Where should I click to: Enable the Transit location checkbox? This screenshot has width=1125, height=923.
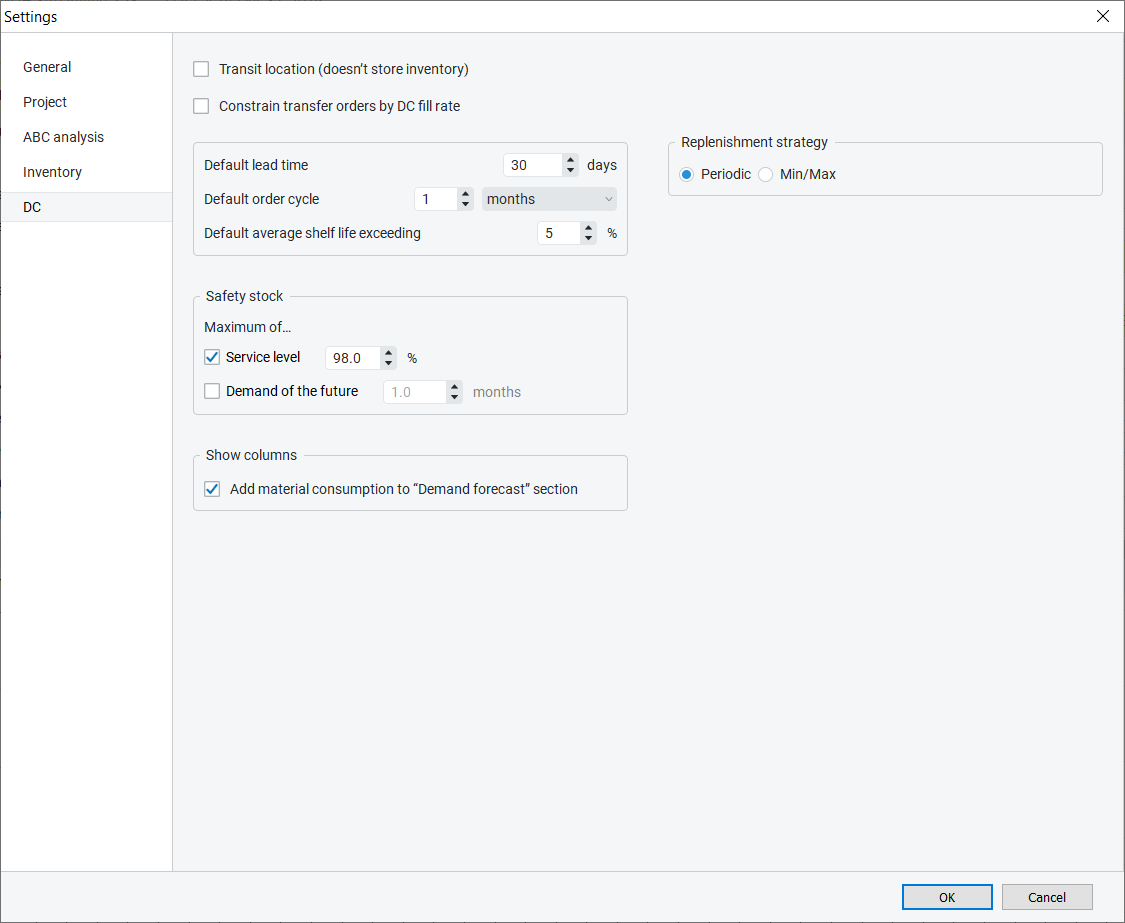pyautogui.click(x=201, y=69)
